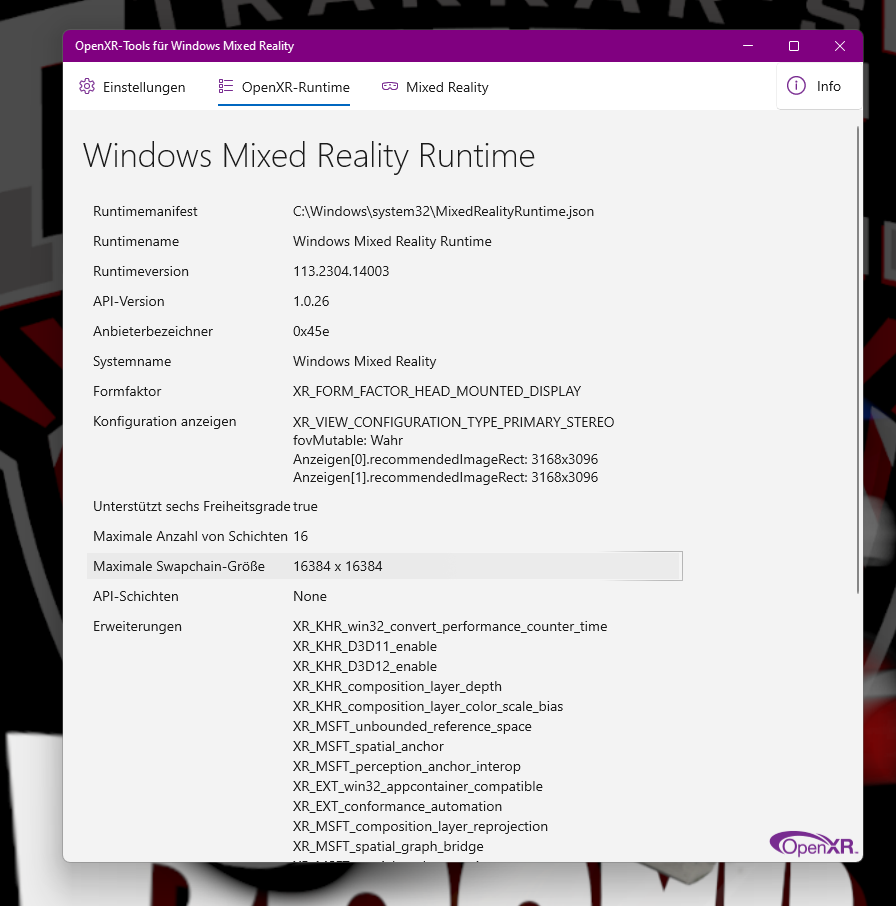Viewport: 896px width, 906px height.
Task: Click the vertical scrollbar thumb
Action: 858,358
